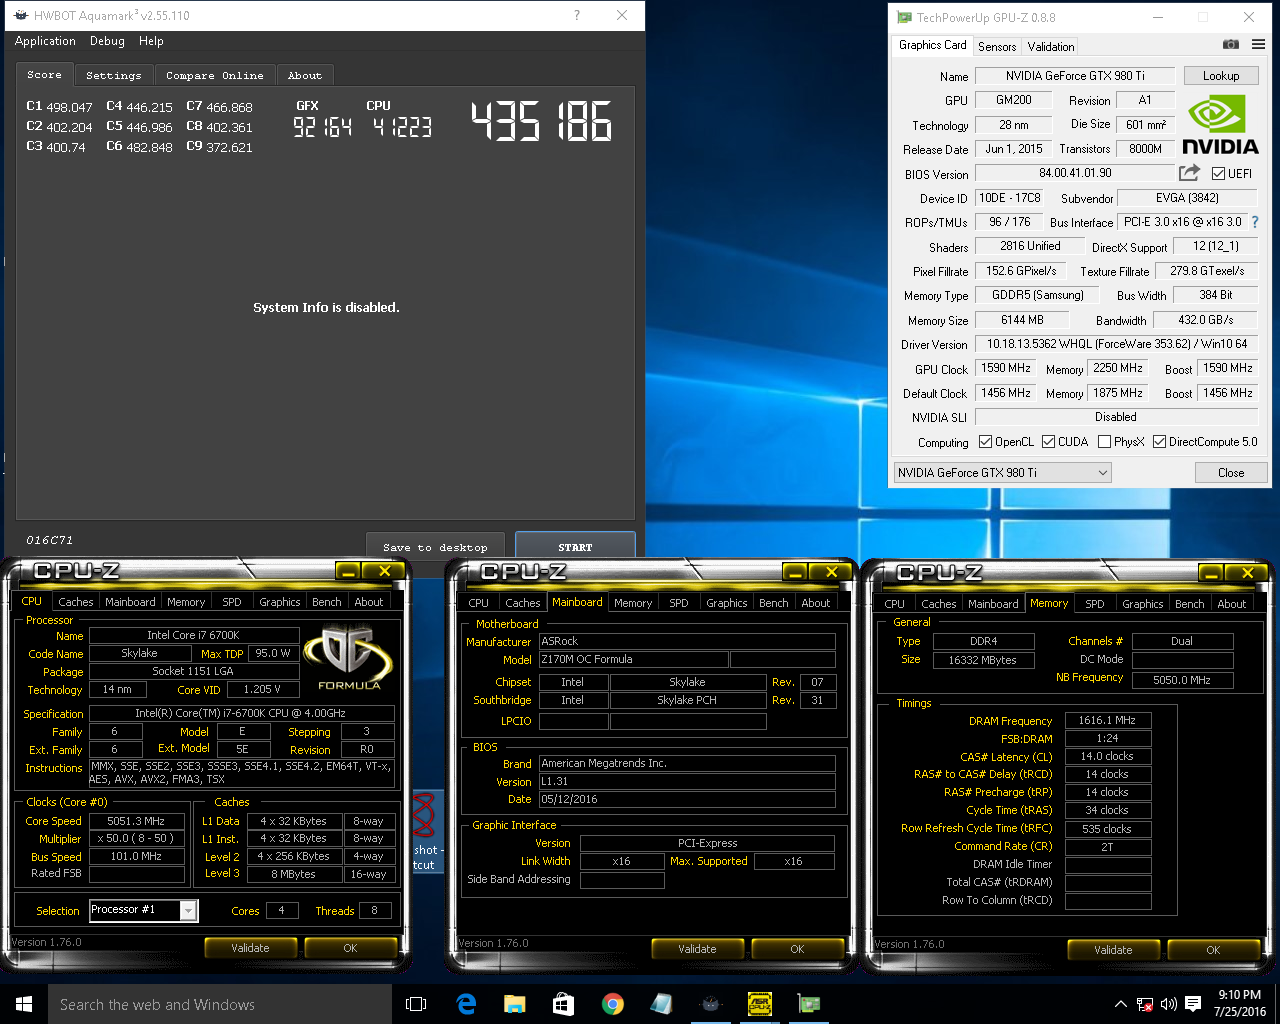The width and height of the screenshot is (1280, 1024).
Task: Take a screenshot with GPU-Z camera icon
Action: coord(1231,45)
